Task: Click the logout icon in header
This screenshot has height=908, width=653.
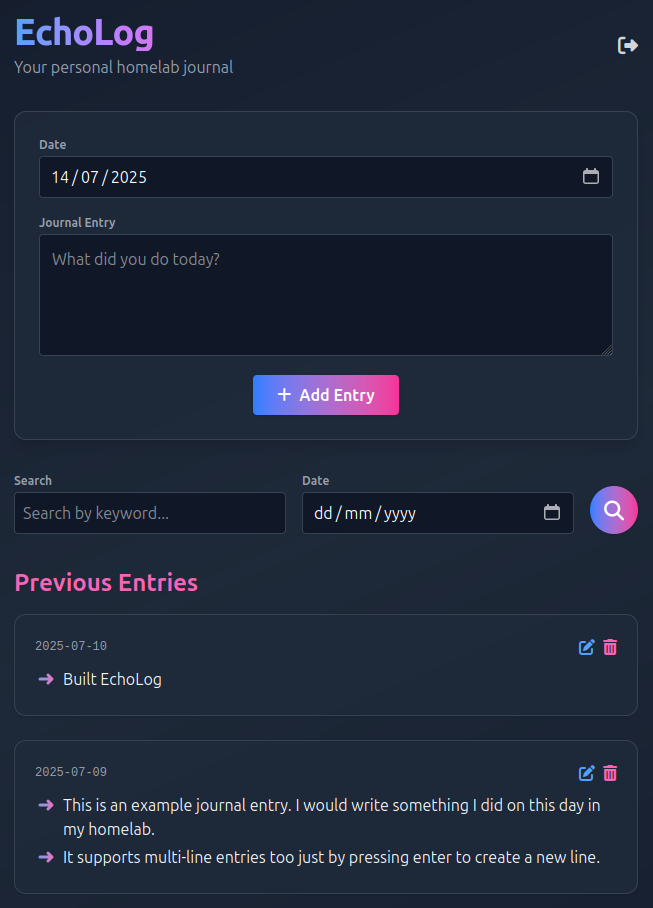Action: pos(628,45)
